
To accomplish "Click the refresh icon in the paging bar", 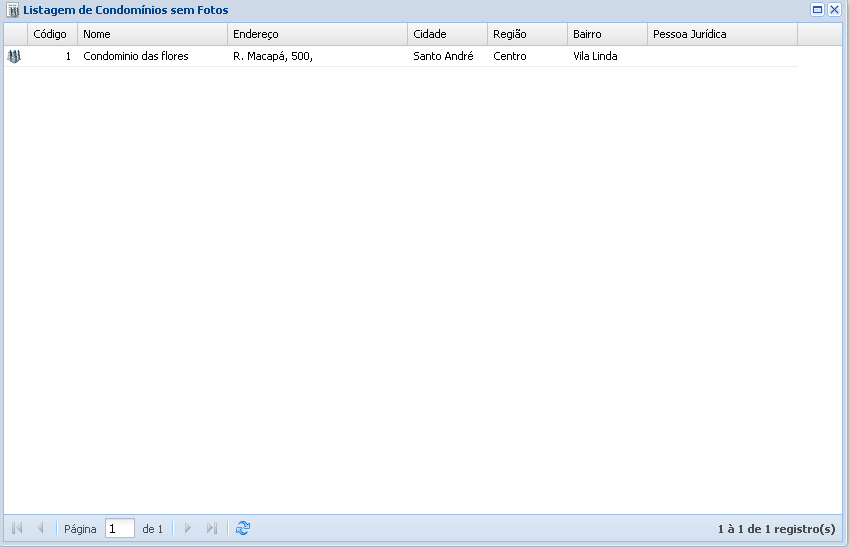I will tap(243, 528).
